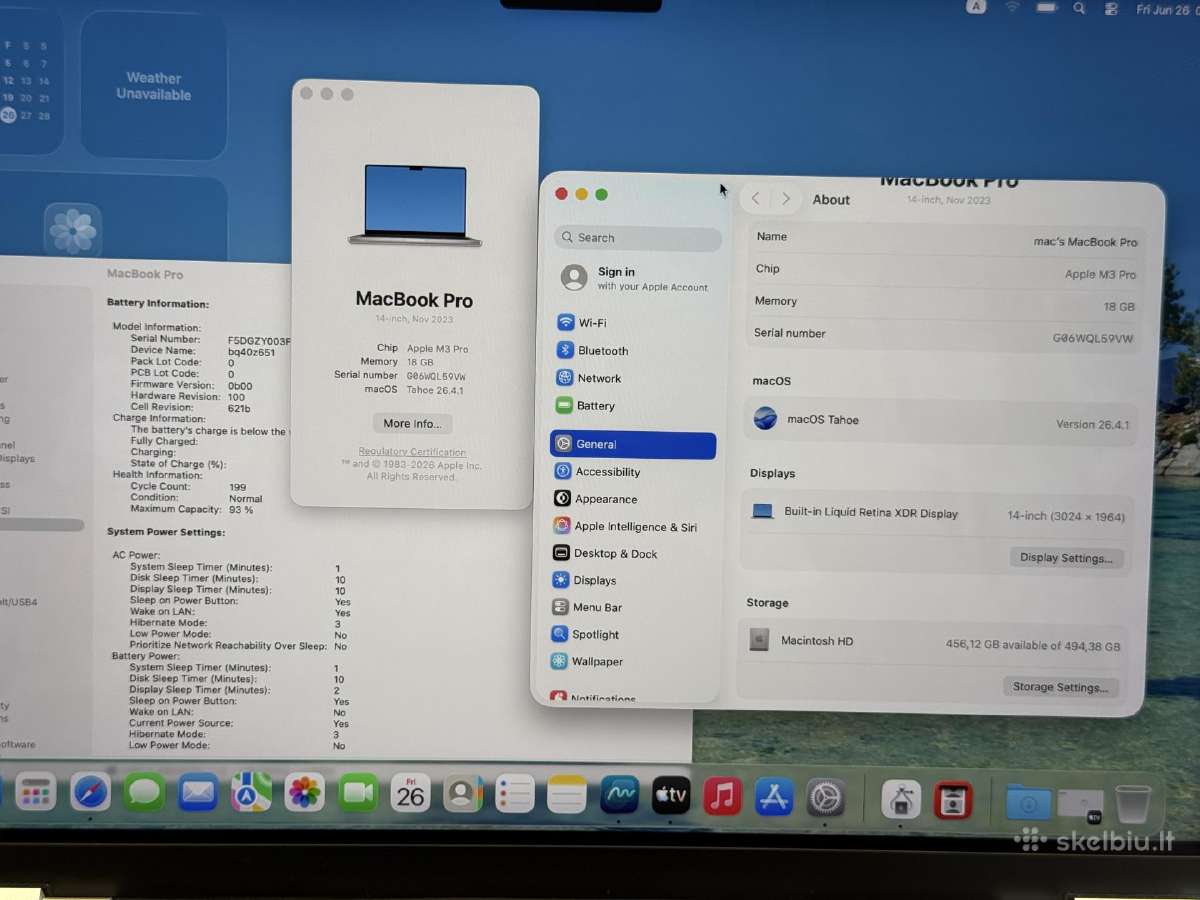Click System Settings gear in the Dock
The image size is (1200, 900).
point(826,798)
